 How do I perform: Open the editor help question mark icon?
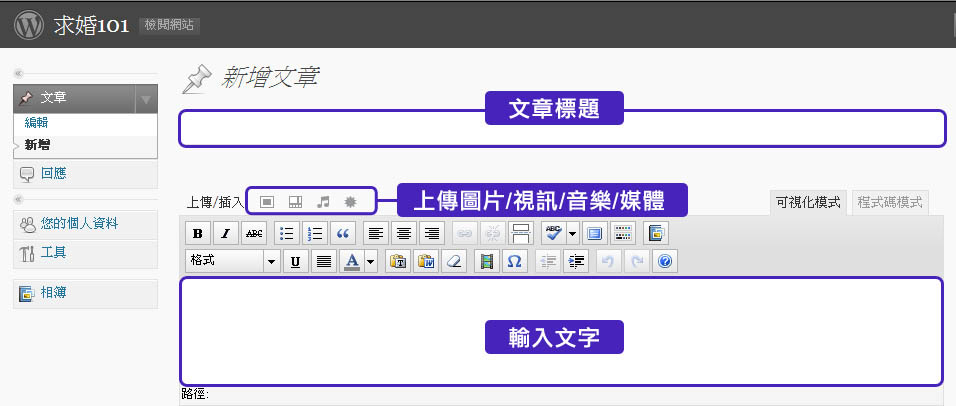tap(664, 262)
